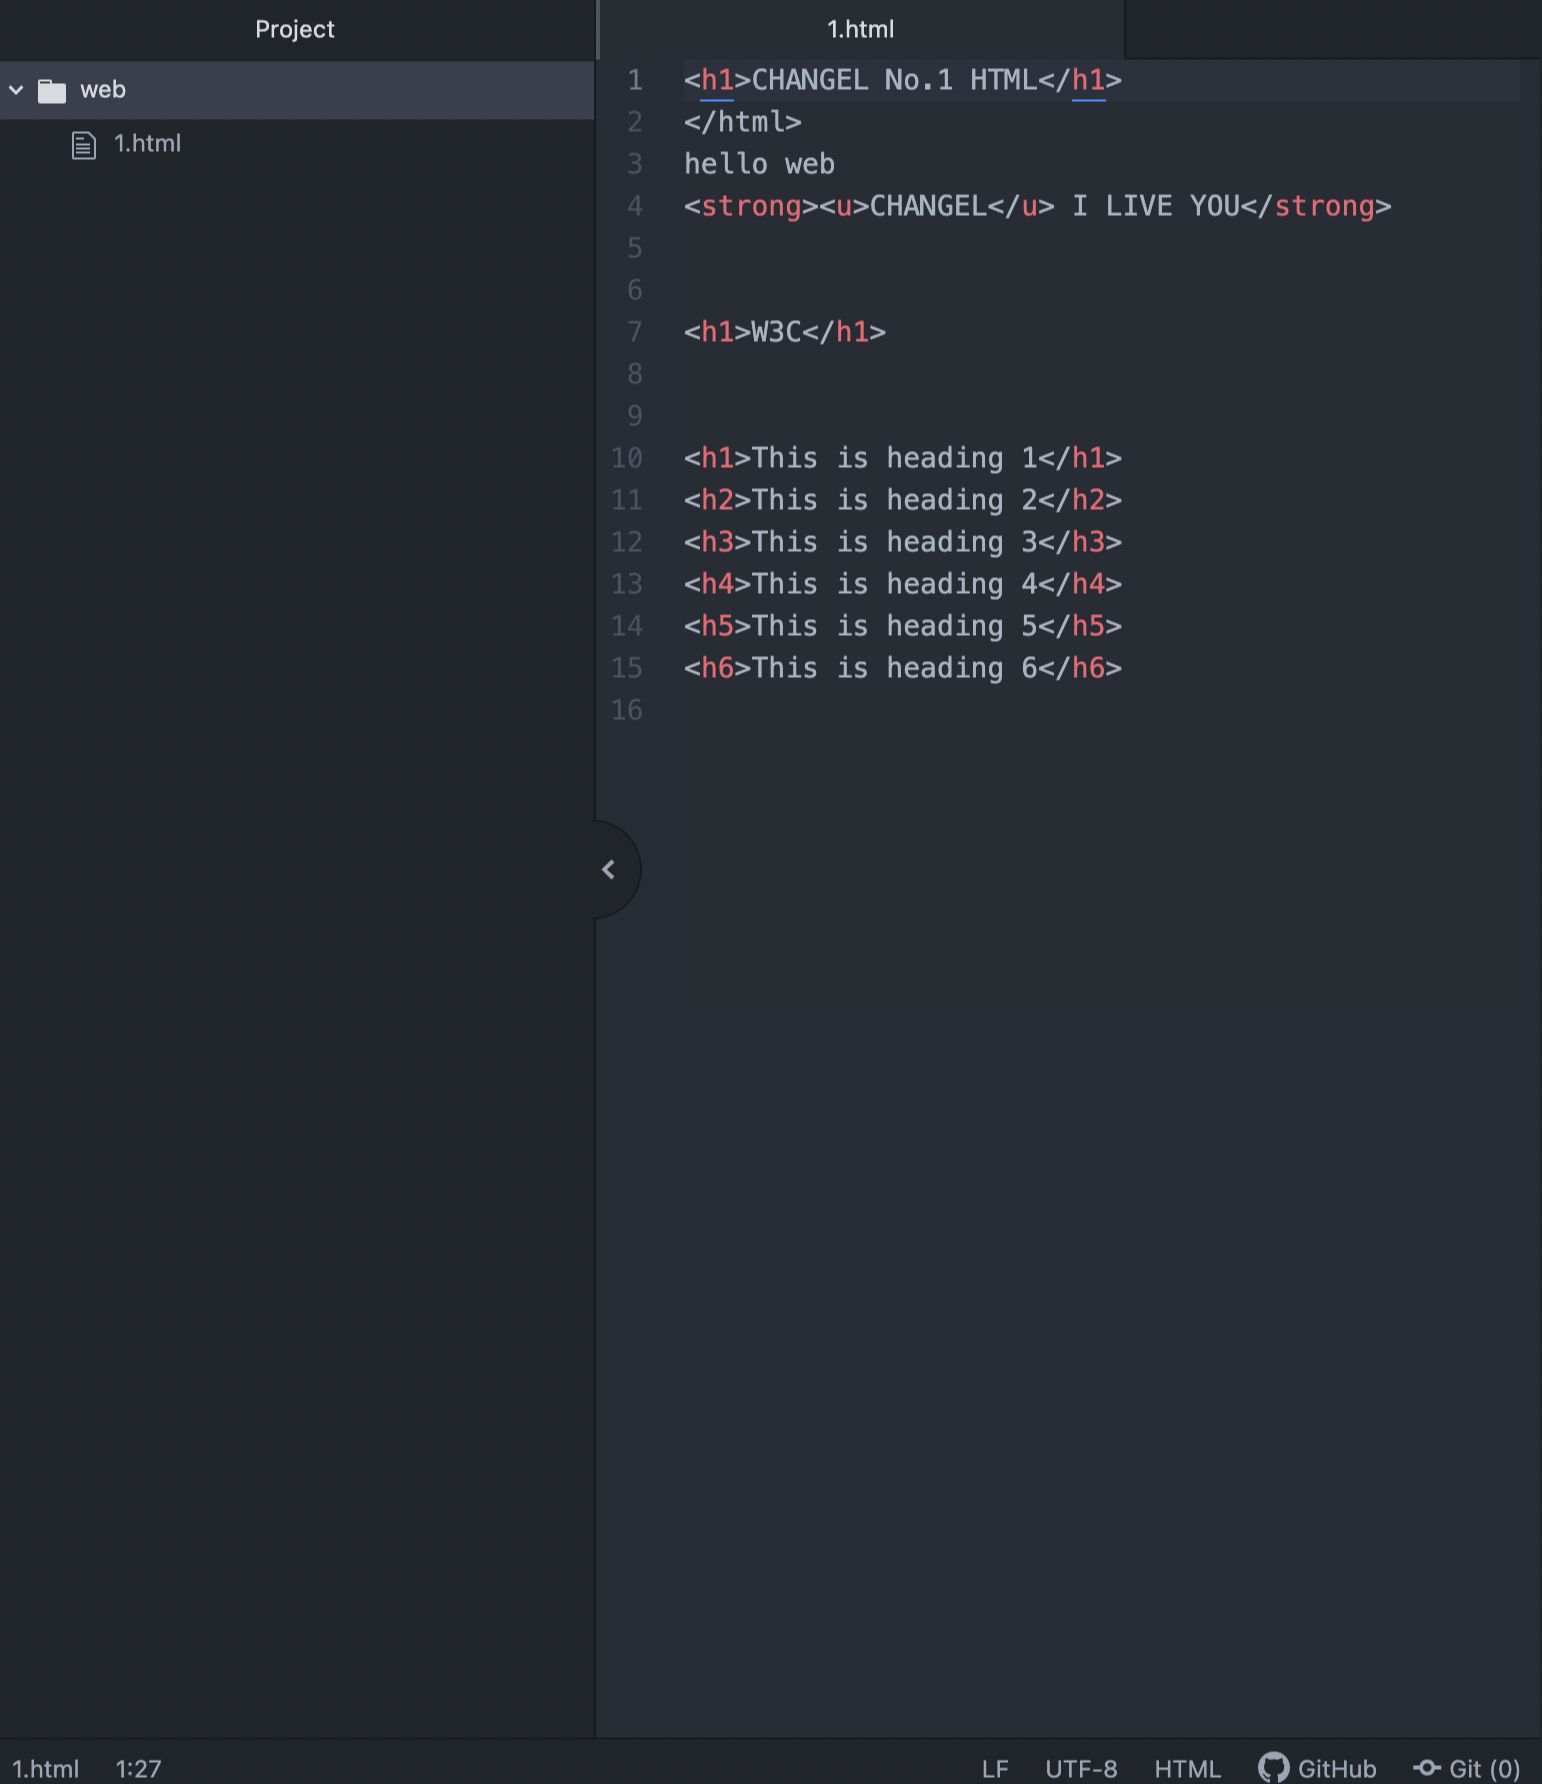Image resolution: width=1542 pixels, height=1784 pixels.
Task: Click the opening strong tag
Action: [751, 206]
